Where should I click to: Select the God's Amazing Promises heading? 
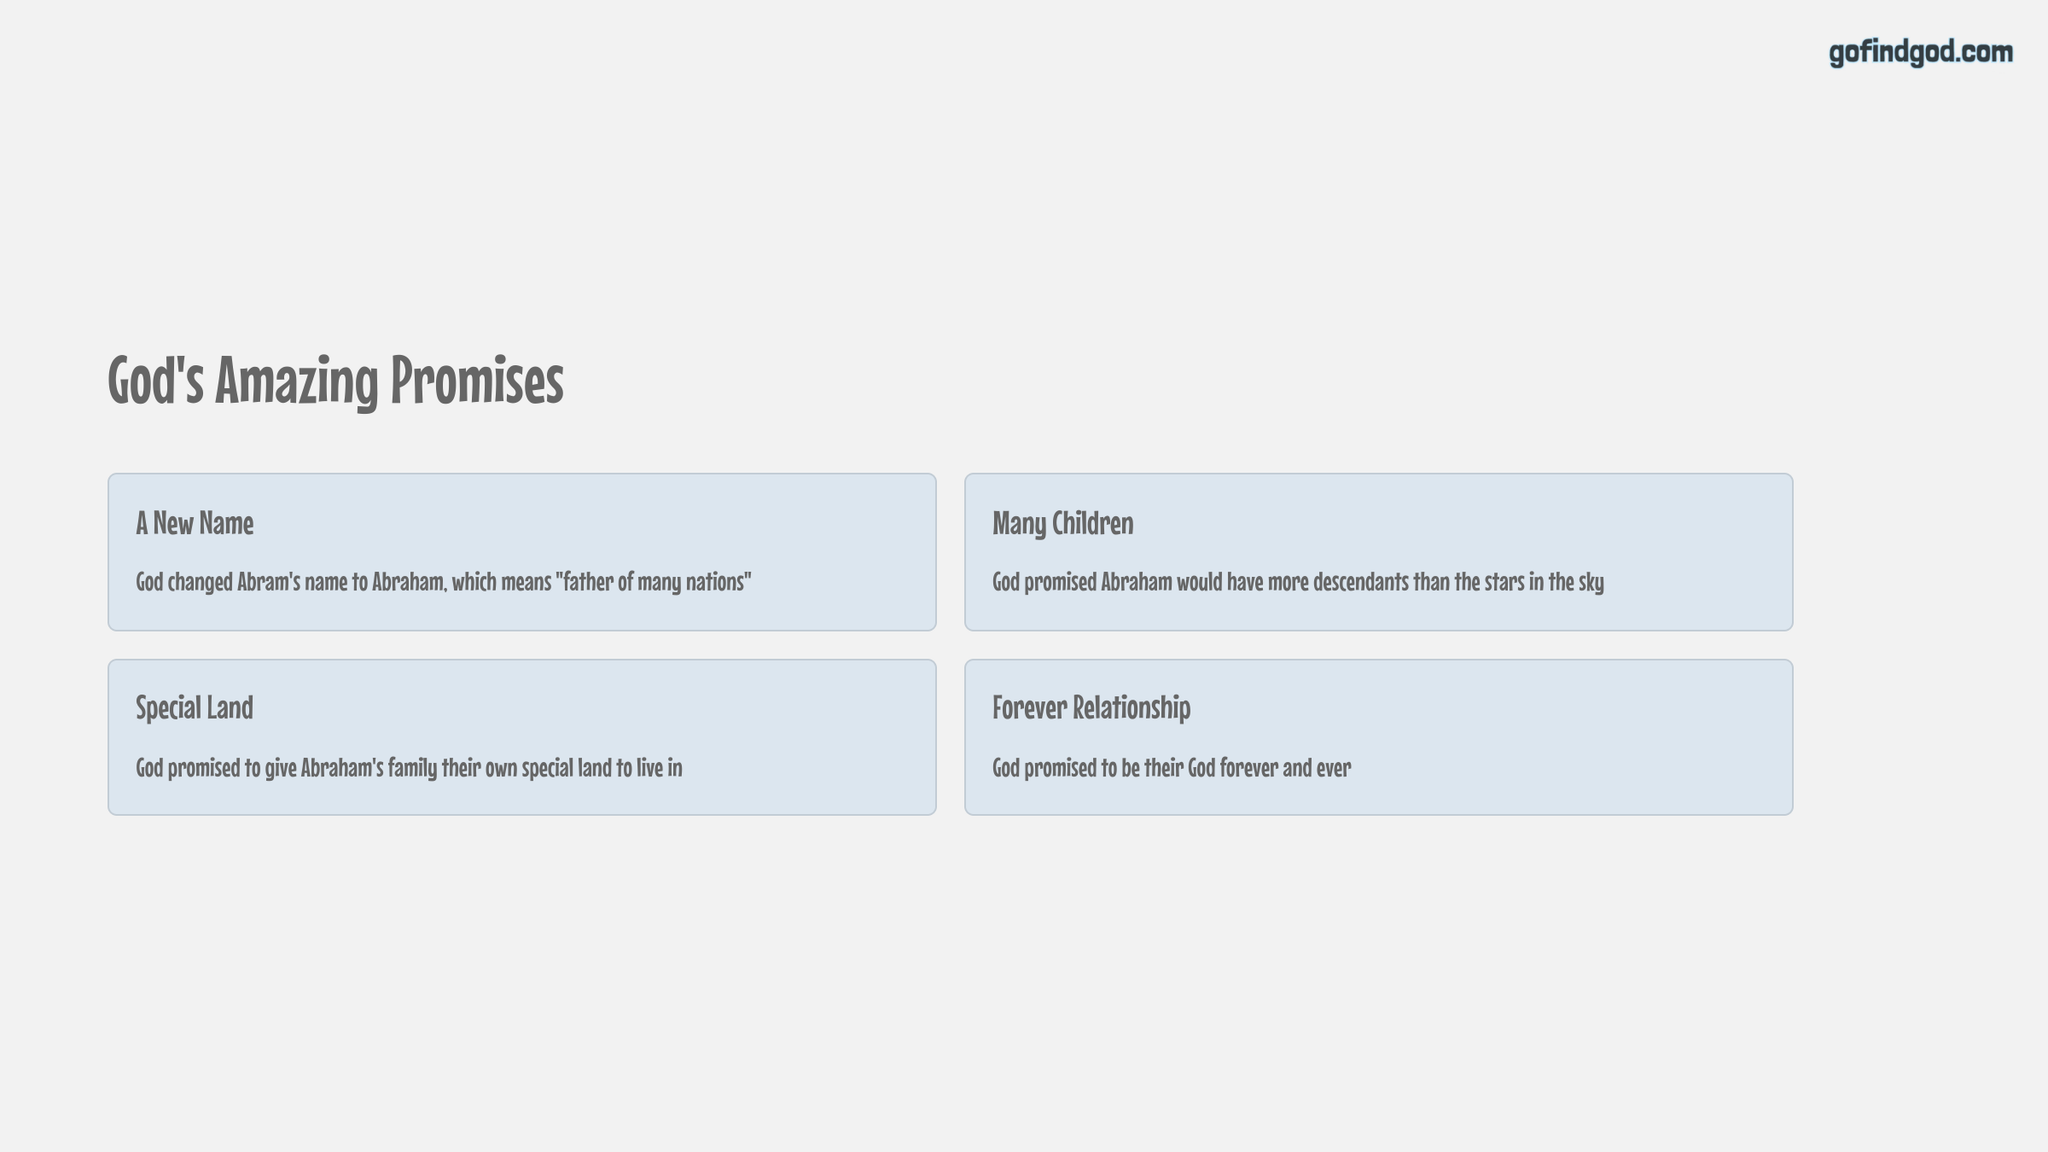click(x=336, y=380)
